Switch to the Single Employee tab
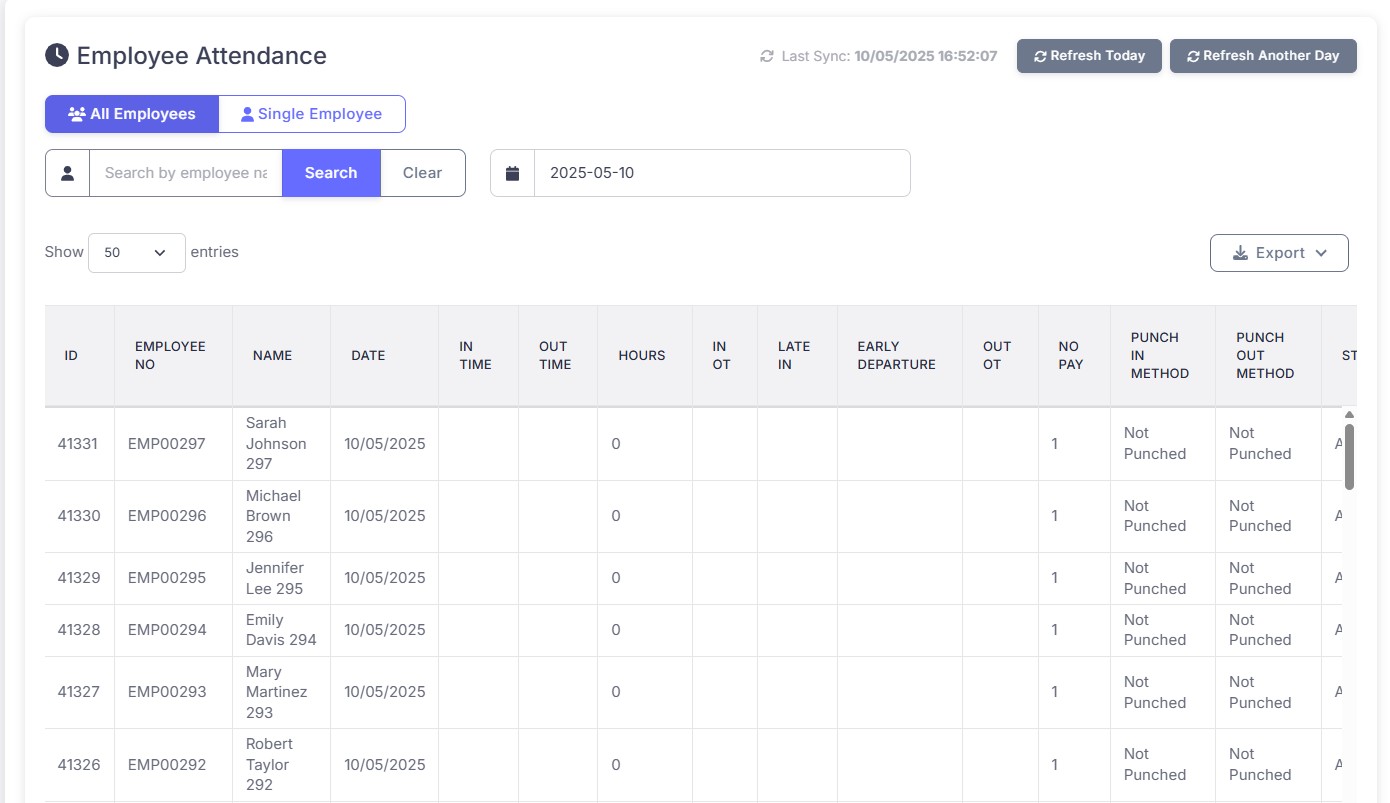The height and width of the screenshot is (803, 1390). pyautogui.click(x=311, y=113)
